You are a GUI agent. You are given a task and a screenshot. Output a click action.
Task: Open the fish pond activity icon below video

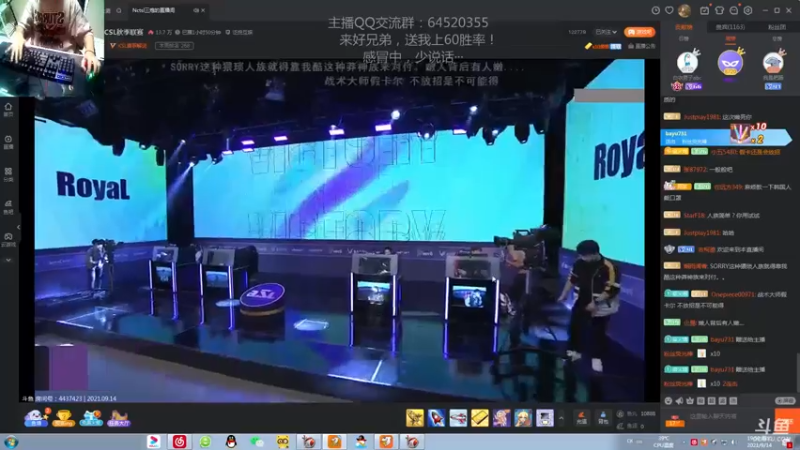[35, 418]
